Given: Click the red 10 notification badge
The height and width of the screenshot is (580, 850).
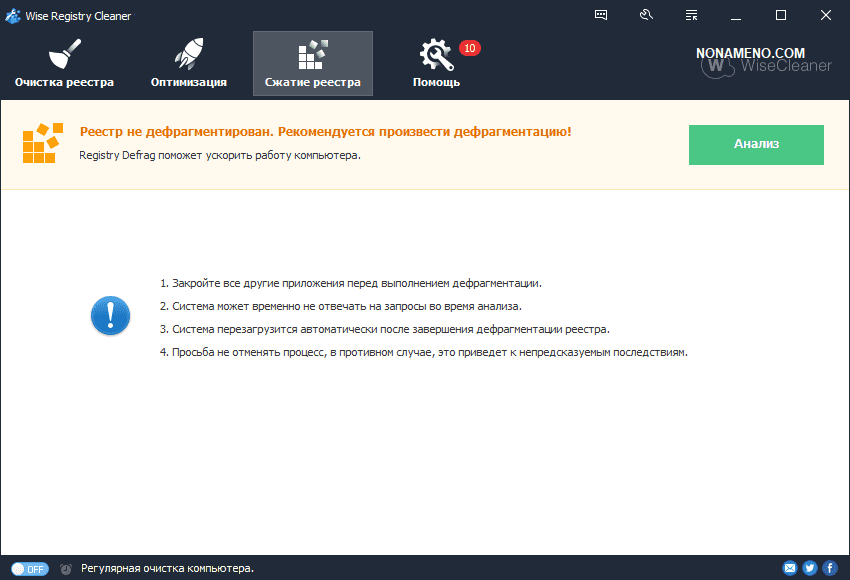Looking at the screenshot, I should (x=470, y=48).
